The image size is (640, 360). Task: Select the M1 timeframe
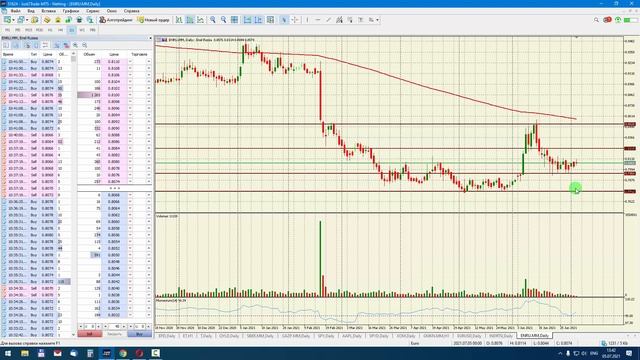pos(7,30)
